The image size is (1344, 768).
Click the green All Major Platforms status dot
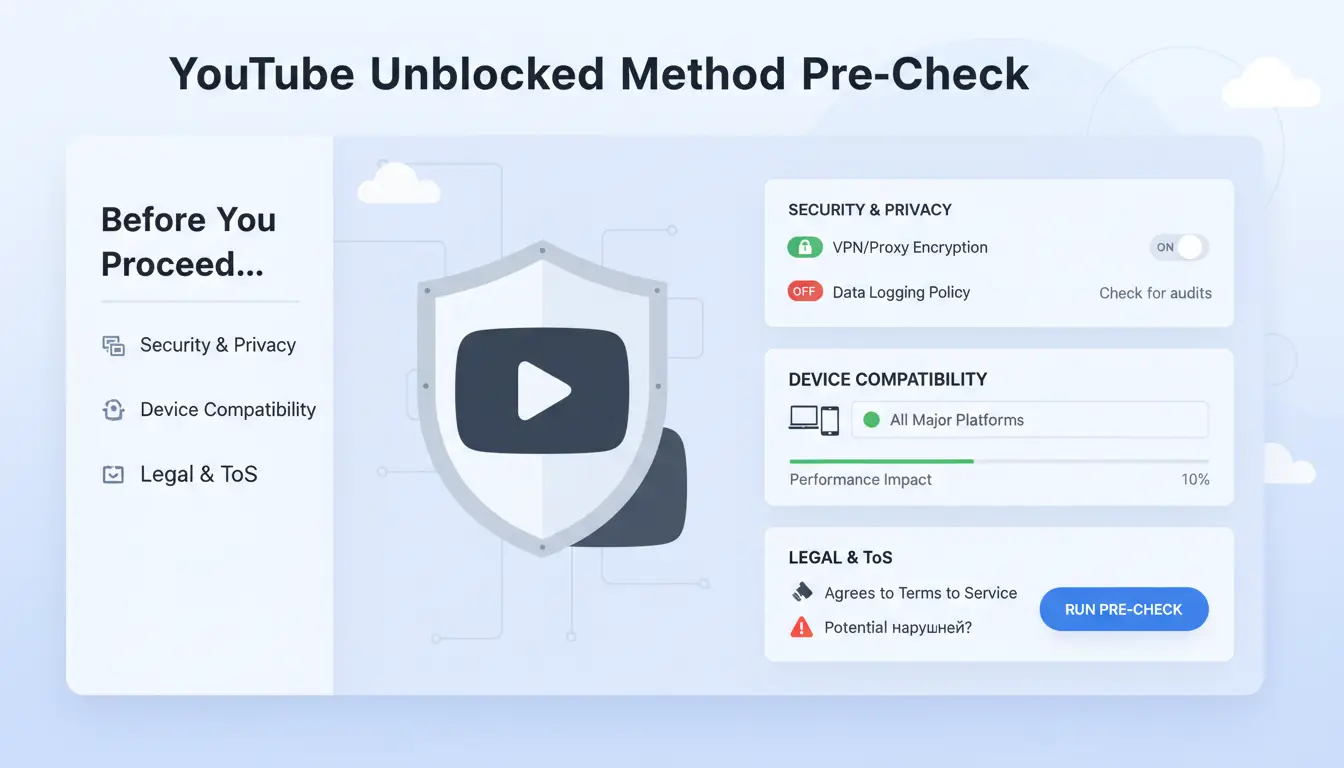[871, 420]
